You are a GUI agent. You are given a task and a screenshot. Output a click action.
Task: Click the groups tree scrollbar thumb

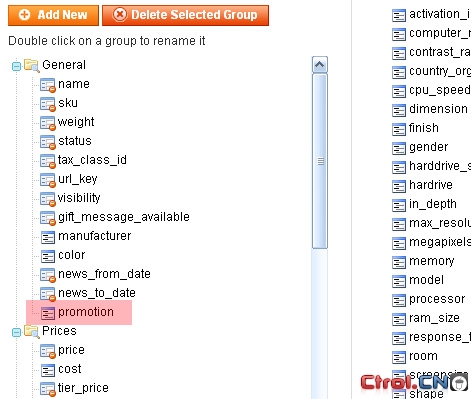320,161
